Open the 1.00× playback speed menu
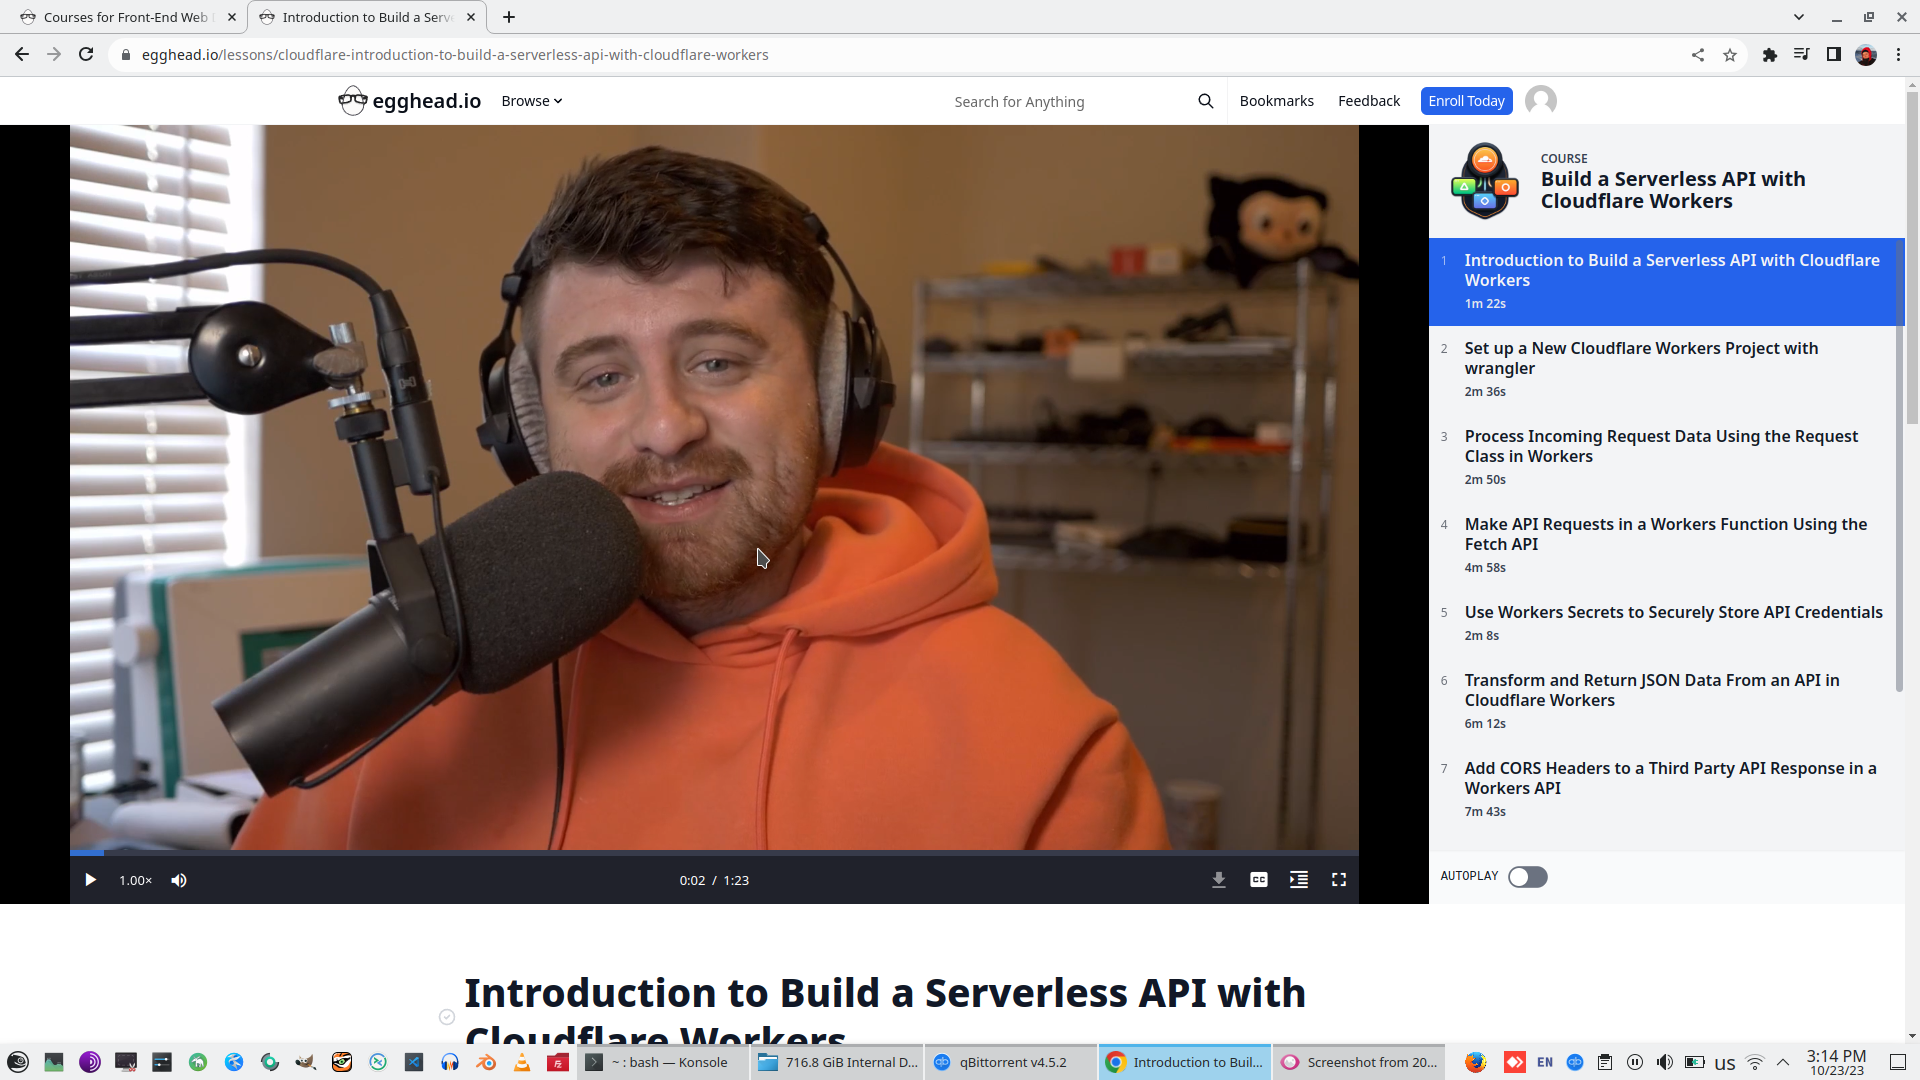This screenshot has height=1080, width=1920. coord(135,880)
